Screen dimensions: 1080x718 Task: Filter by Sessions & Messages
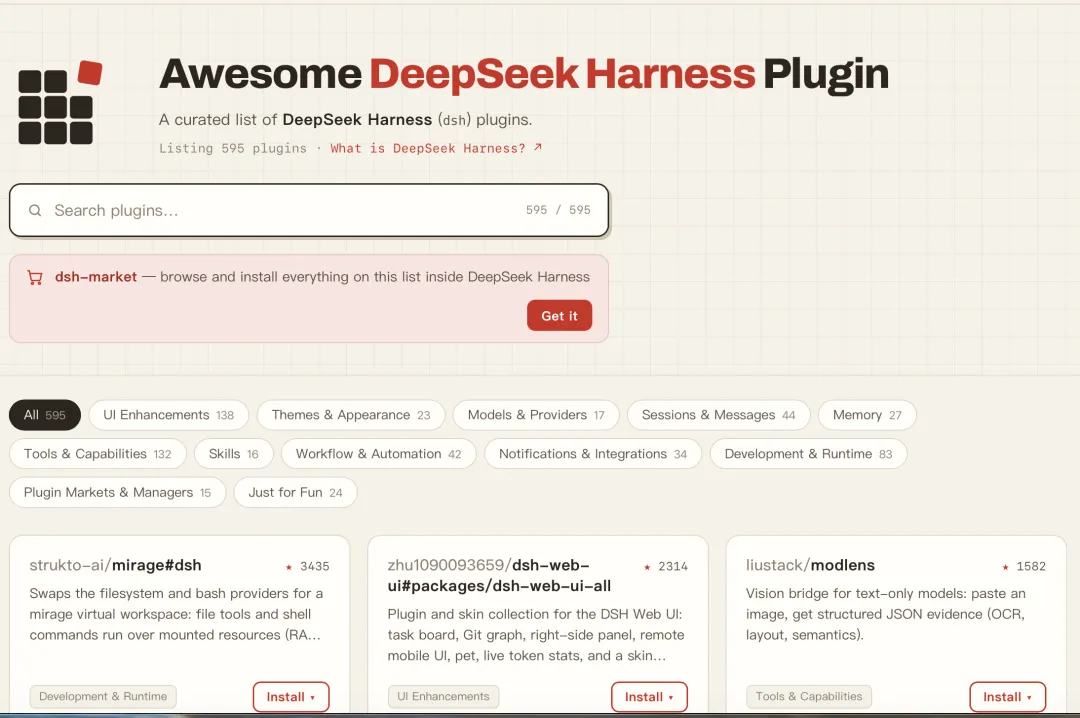[718, 415]
